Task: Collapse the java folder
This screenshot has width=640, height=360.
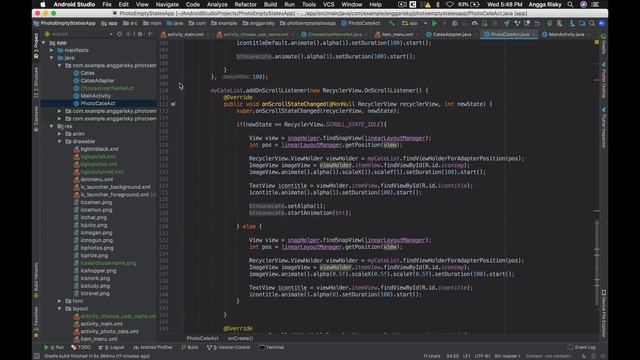Action: pyautogui.click(x=51, y=58)
